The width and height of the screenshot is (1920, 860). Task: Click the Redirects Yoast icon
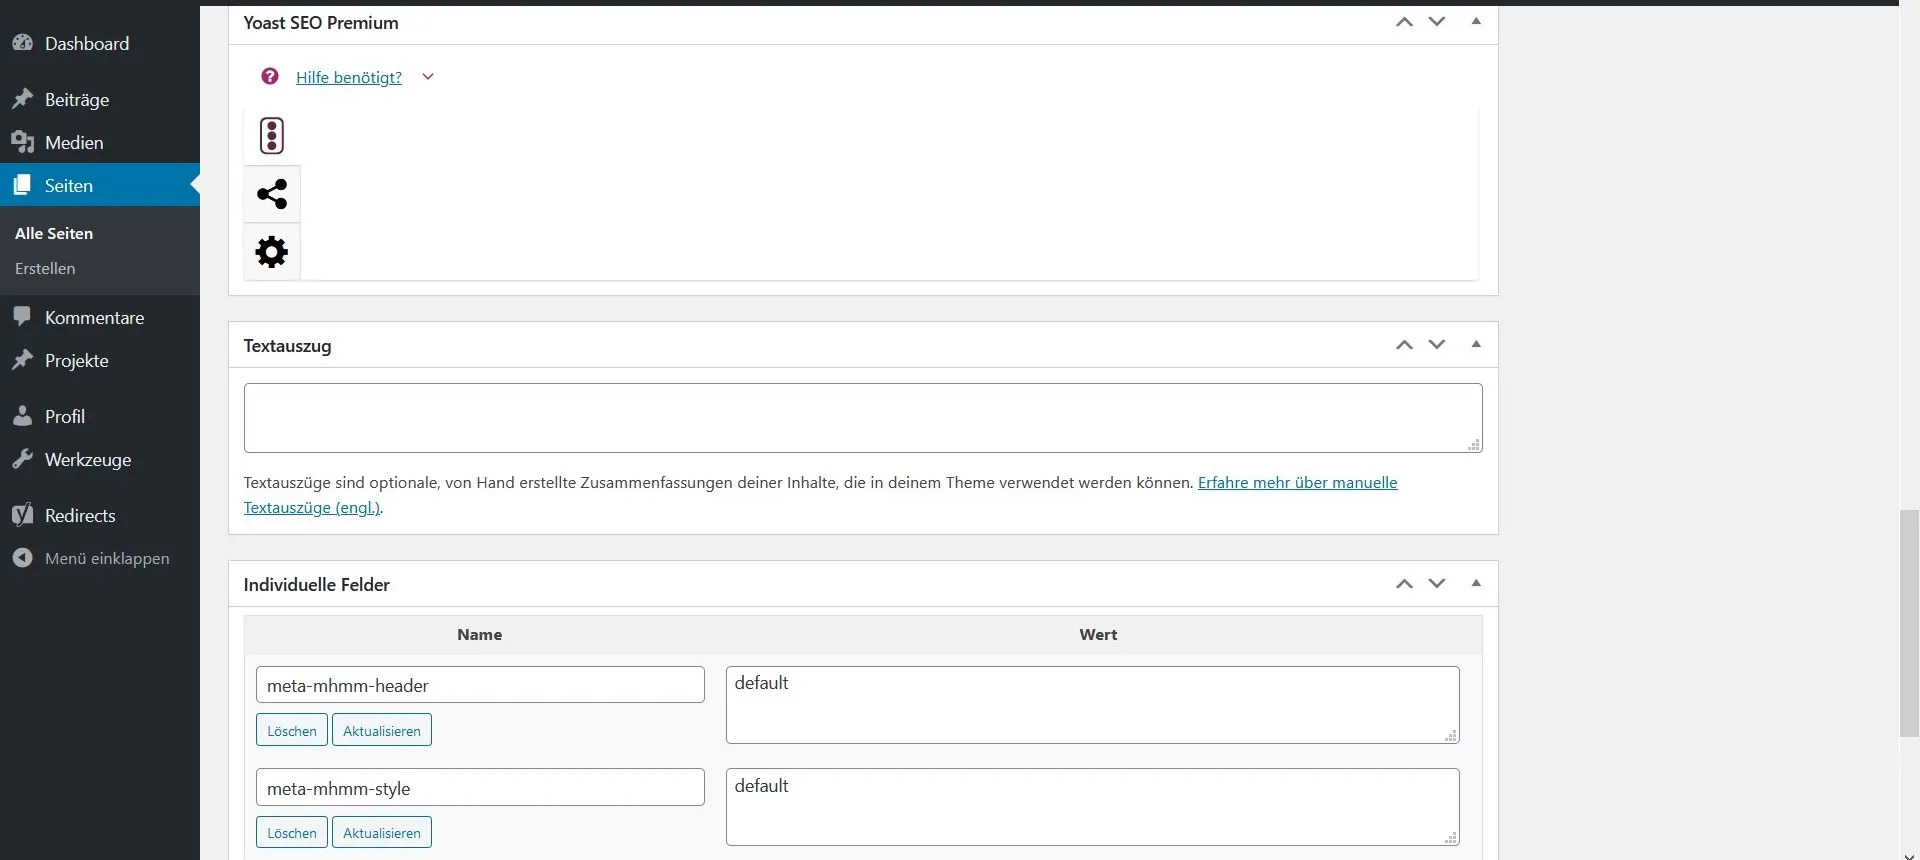coord(22,515)
